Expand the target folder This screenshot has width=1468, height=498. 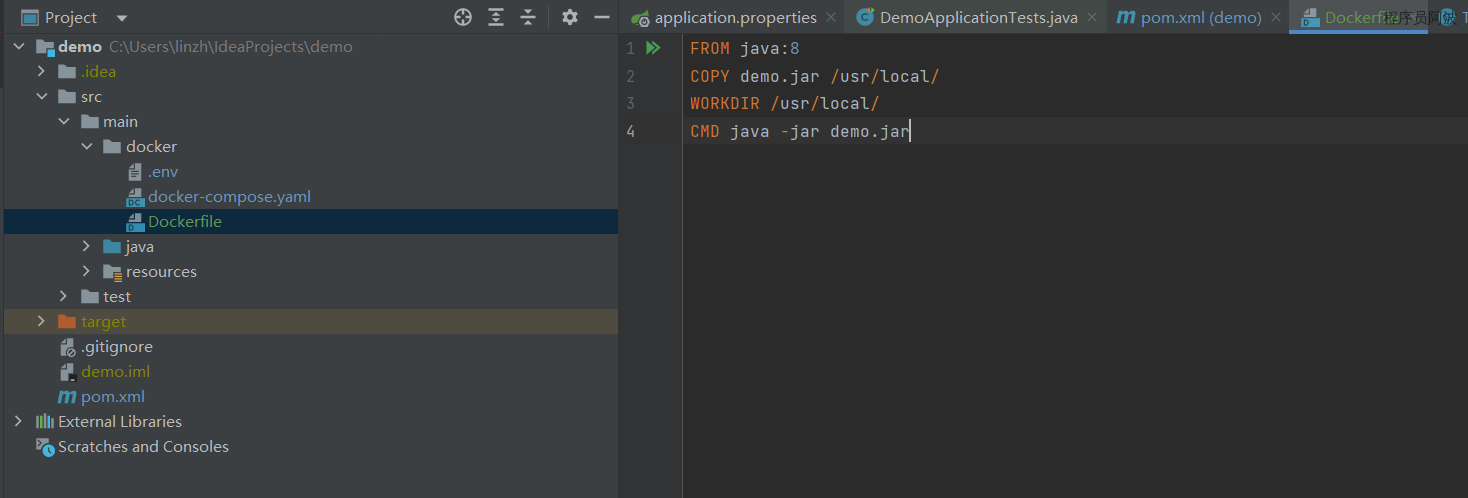pos(41,322)
